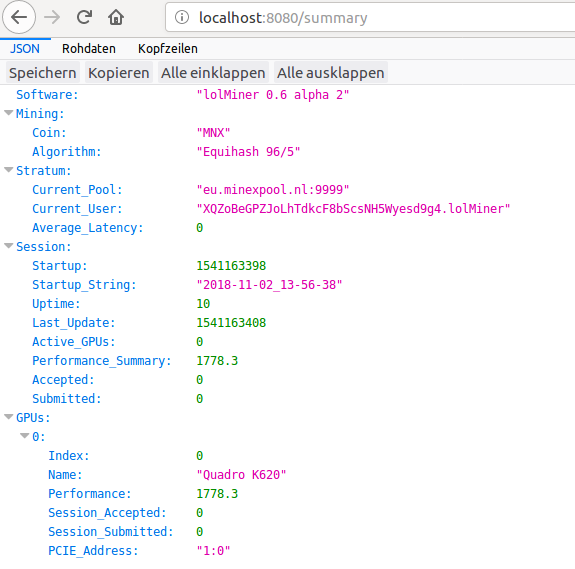Reload the page with the refresh icon
The width and height of the screenshot is (575, 569).
(84, 17)
